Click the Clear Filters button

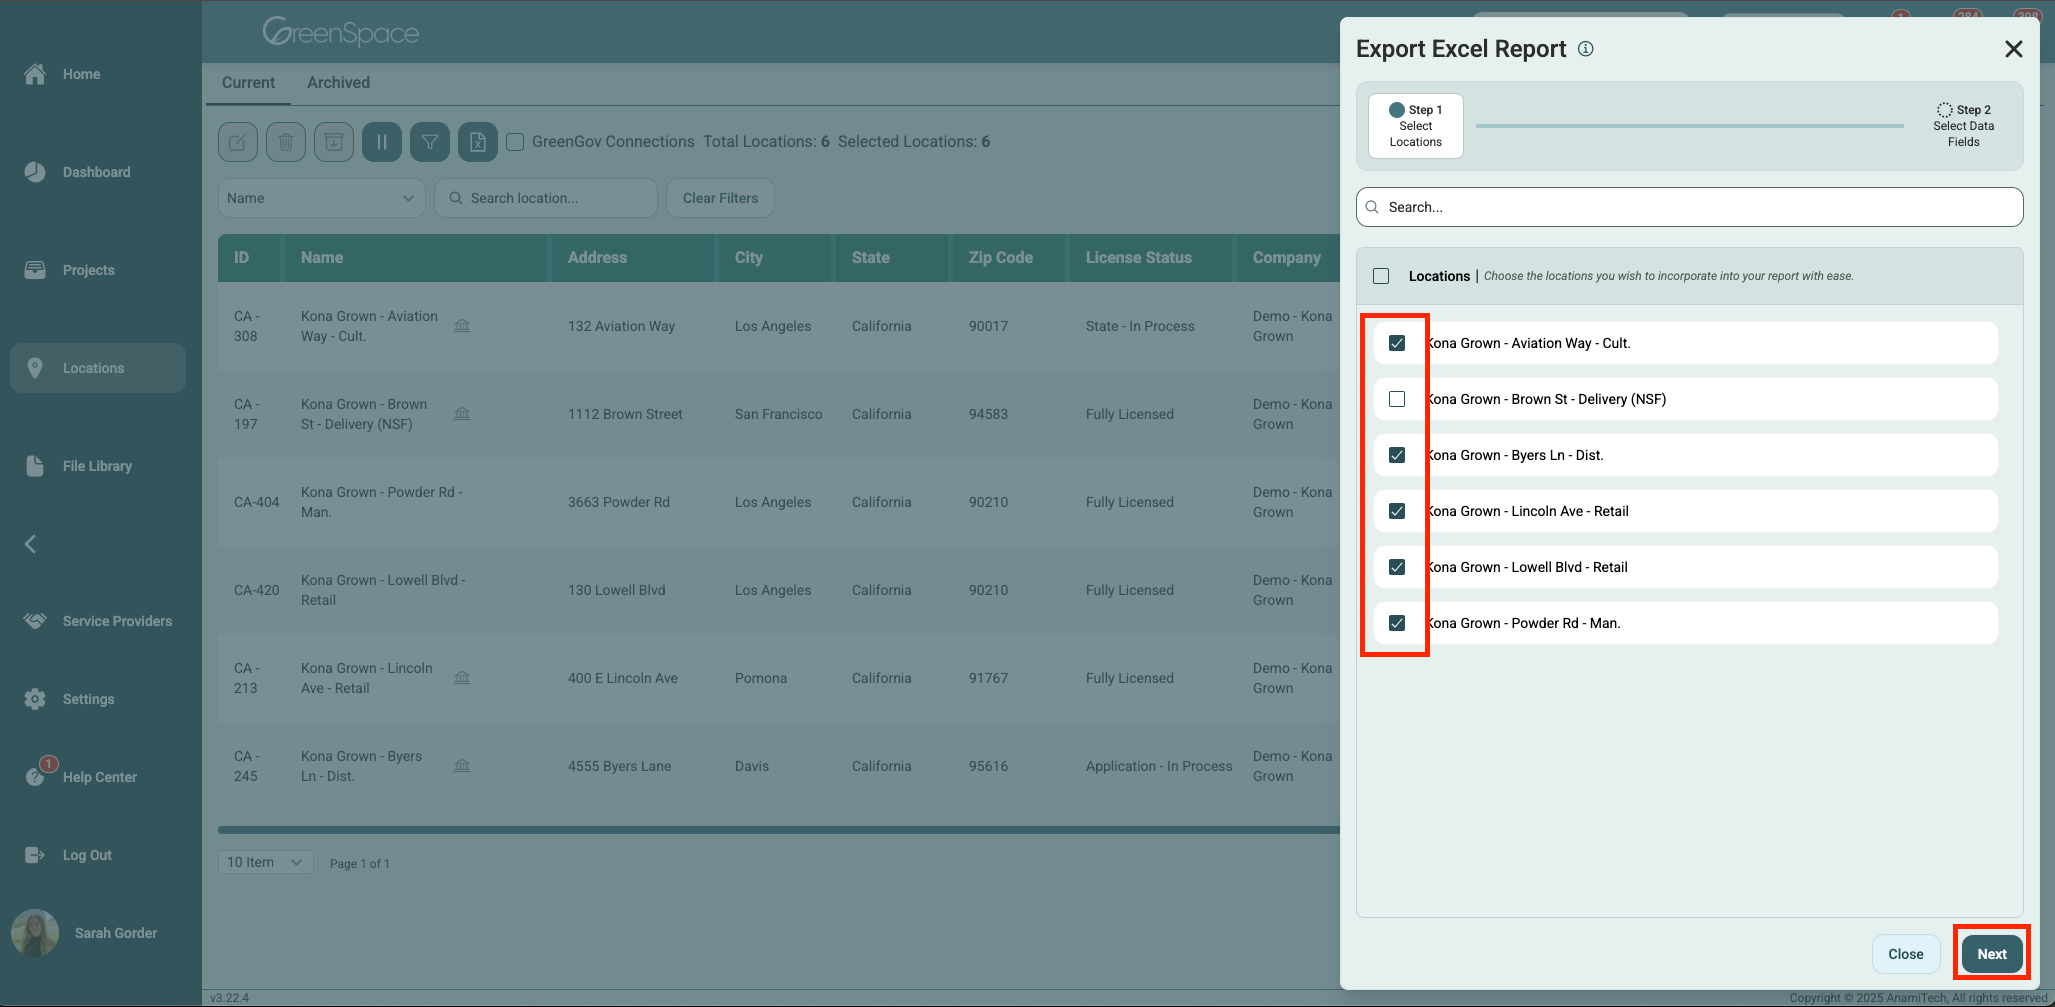pos(721,198)
